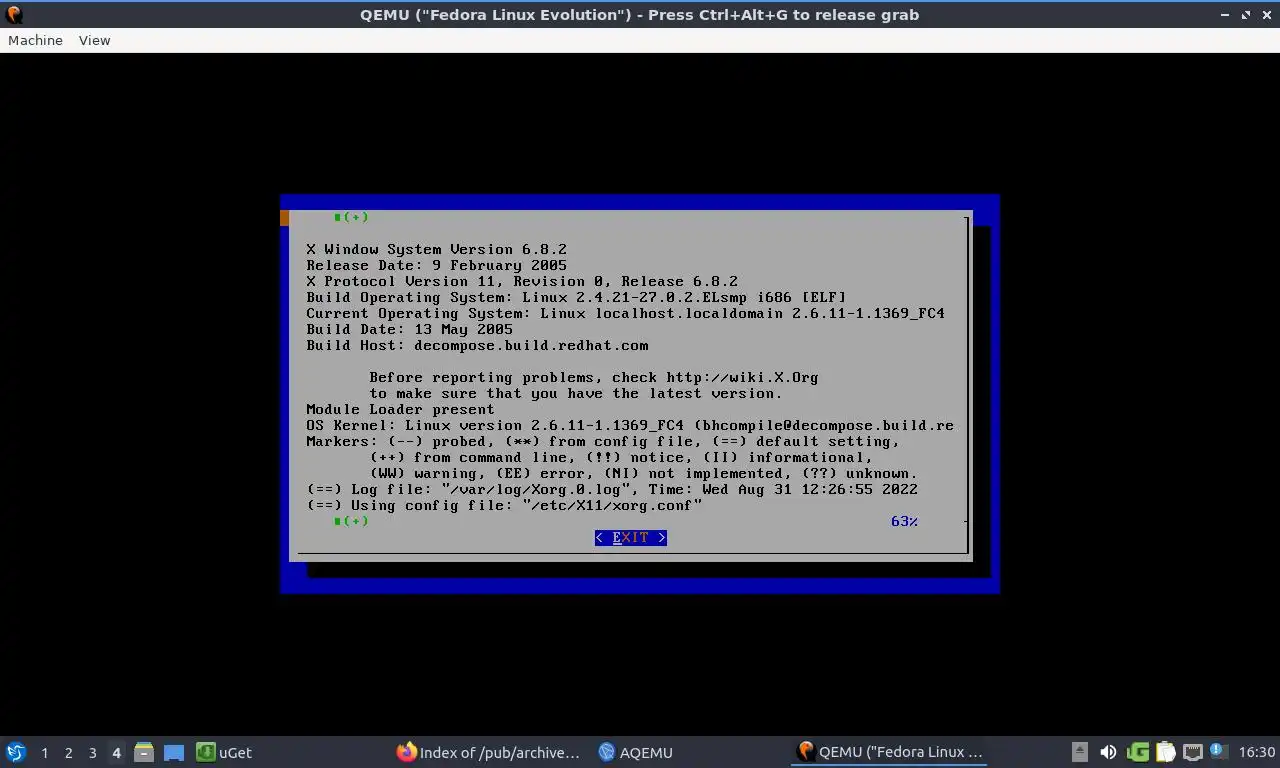This screenshot has width=1280, height=768.
Task: Click the 'Build Date: 13 May 2005' line
Action: [x=409, y=329]
